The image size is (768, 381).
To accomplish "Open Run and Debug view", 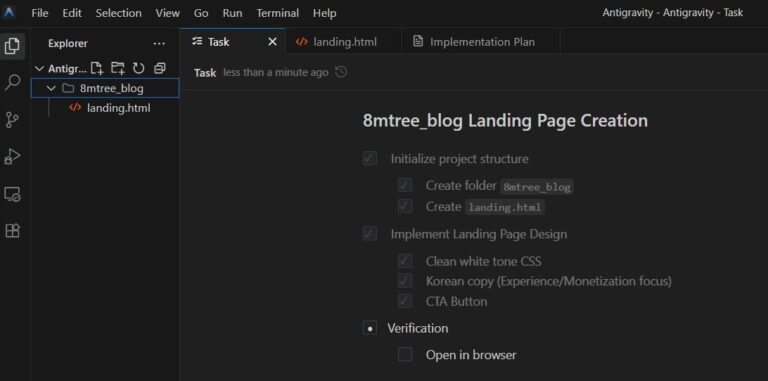I will pyautogui.click(x=12, y=157).
